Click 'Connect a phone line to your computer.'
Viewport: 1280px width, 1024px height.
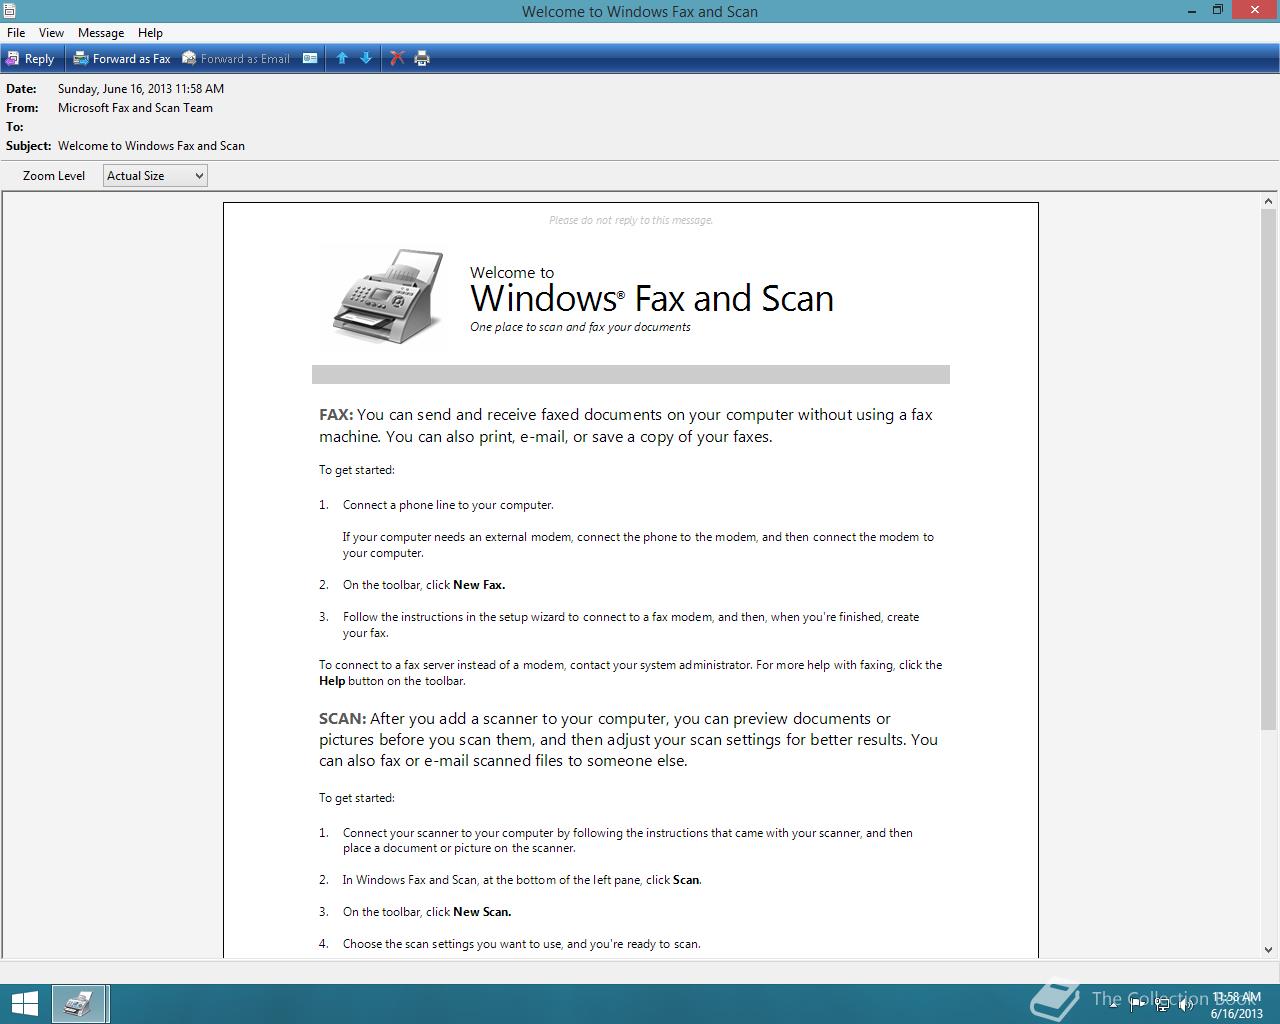[448, 505]
